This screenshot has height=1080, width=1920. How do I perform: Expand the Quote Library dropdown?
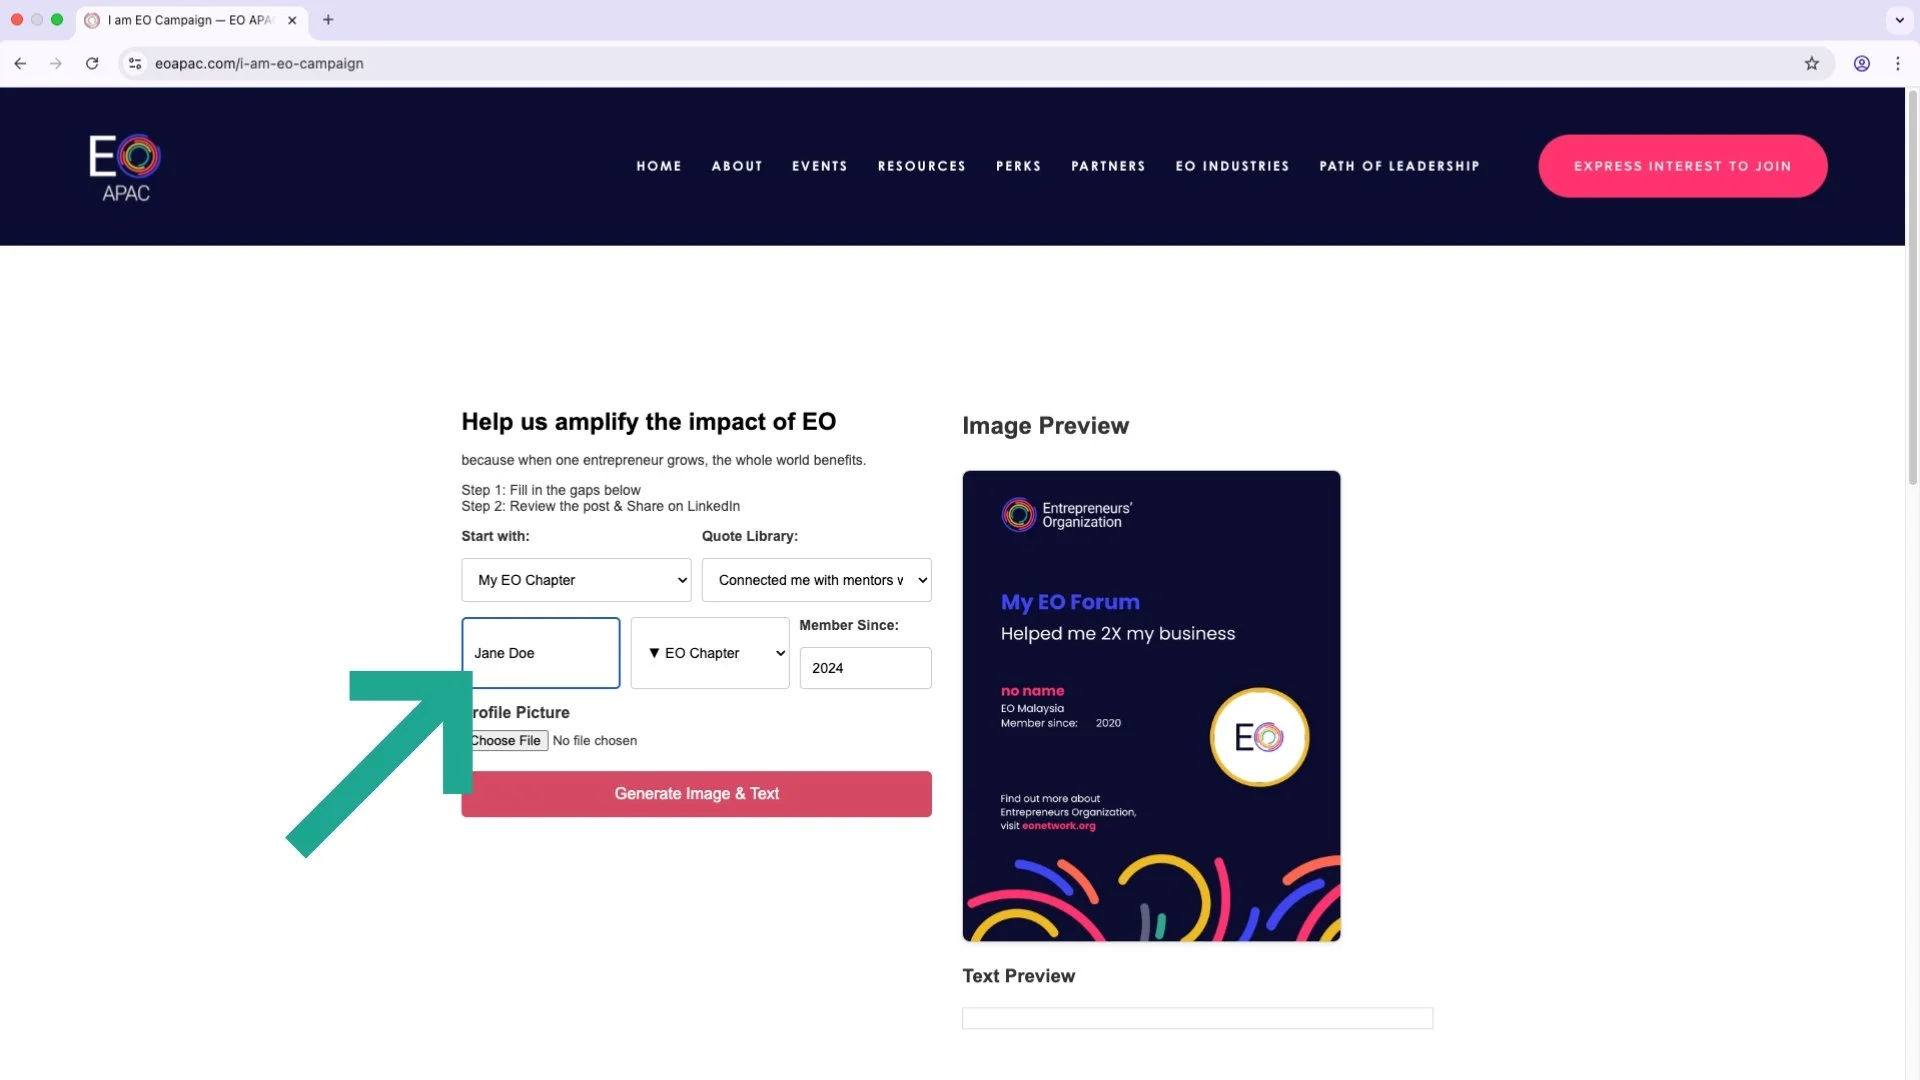[x=816, y=580]
